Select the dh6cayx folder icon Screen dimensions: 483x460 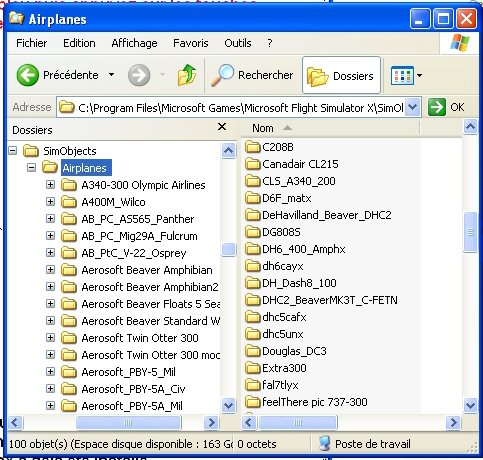tap(252, 266)
